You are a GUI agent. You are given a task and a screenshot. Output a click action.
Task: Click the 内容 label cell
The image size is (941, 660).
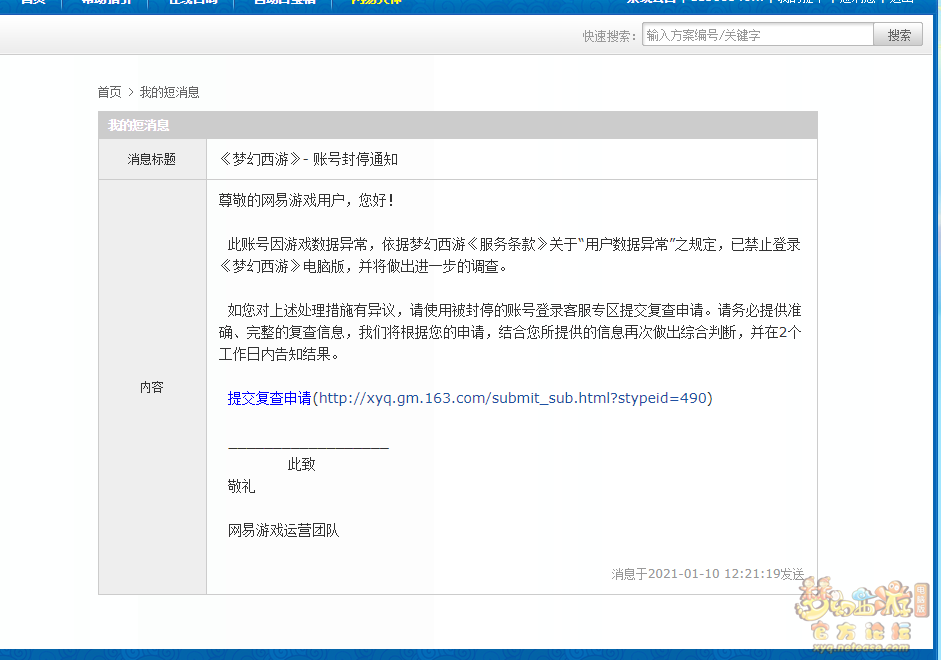click(x=152, y=387)
